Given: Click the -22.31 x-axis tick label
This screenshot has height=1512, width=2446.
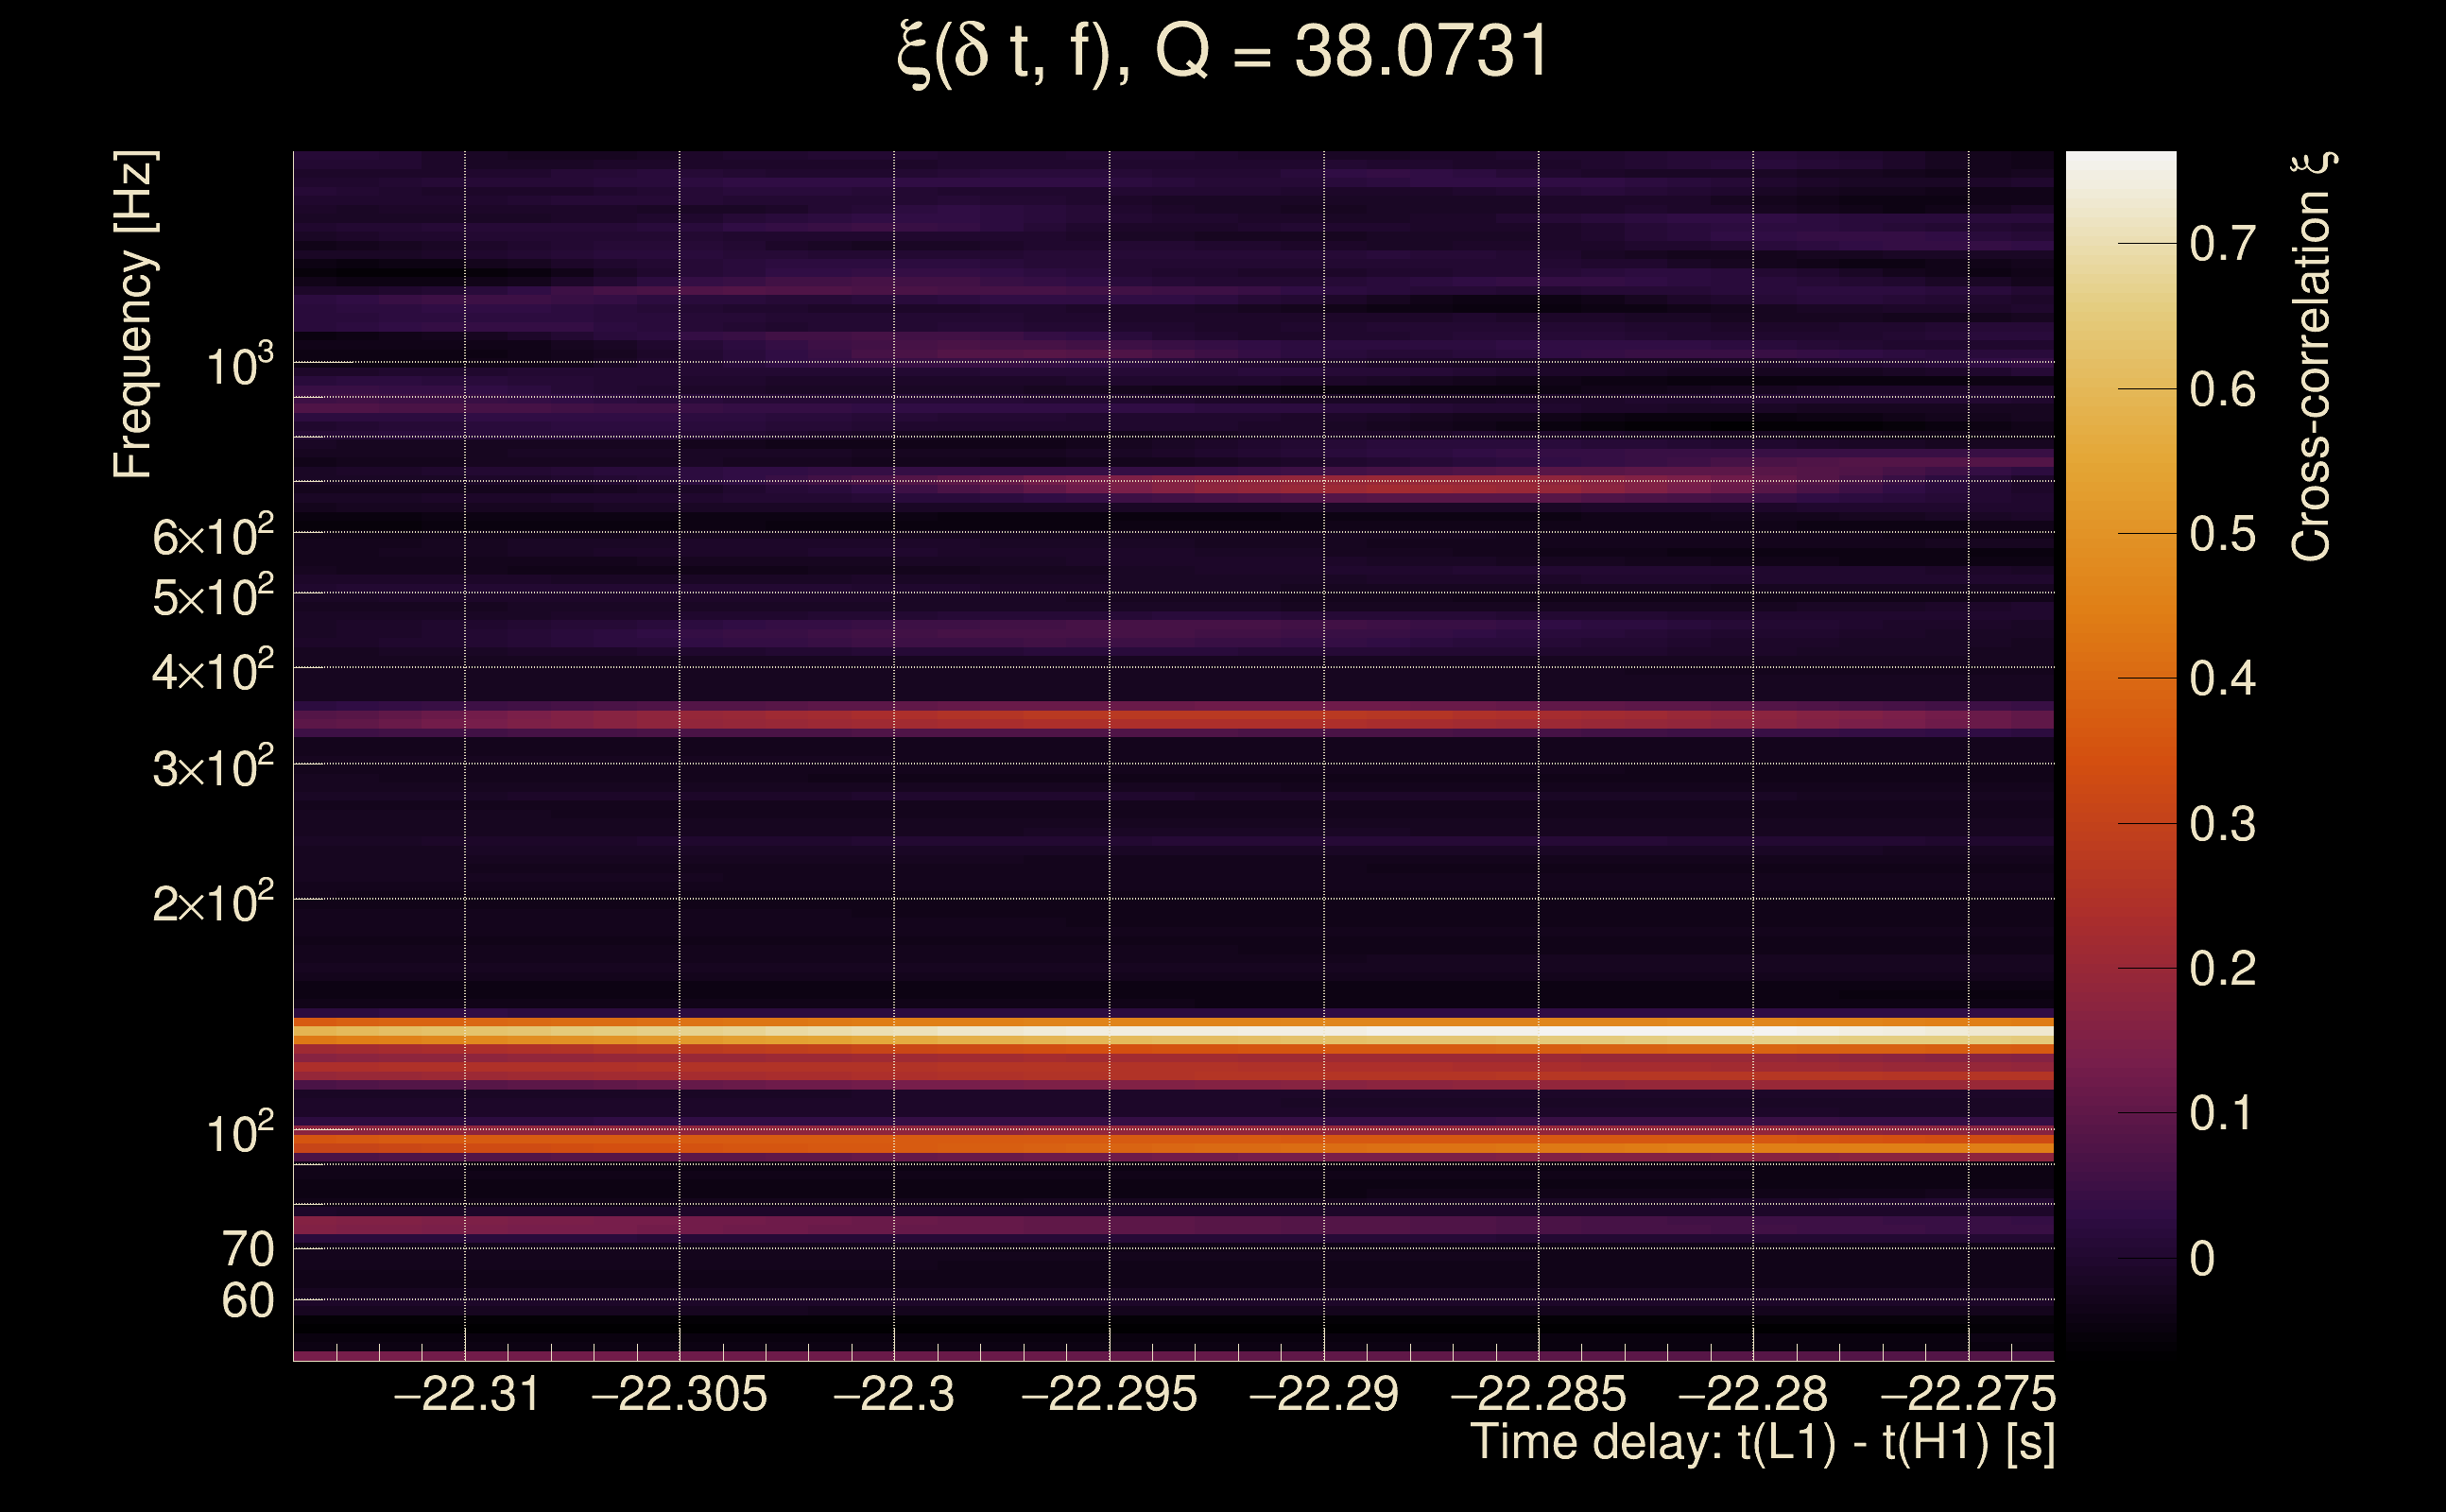Looking at the screenshot, I should coord(467,1395).
